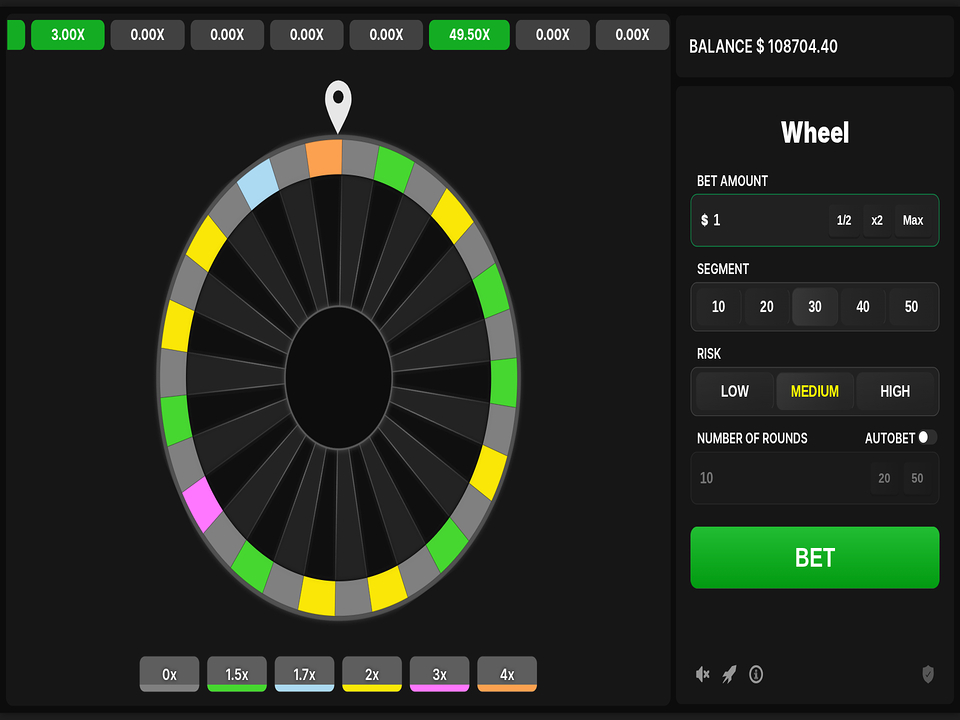Open the game info icon

click(x=757, y=675)
